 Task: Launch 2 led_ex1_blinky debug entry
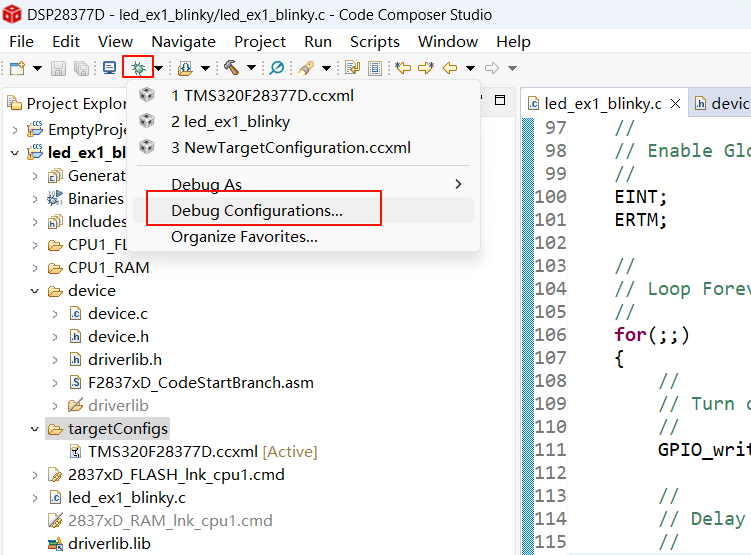click(230, 122)
